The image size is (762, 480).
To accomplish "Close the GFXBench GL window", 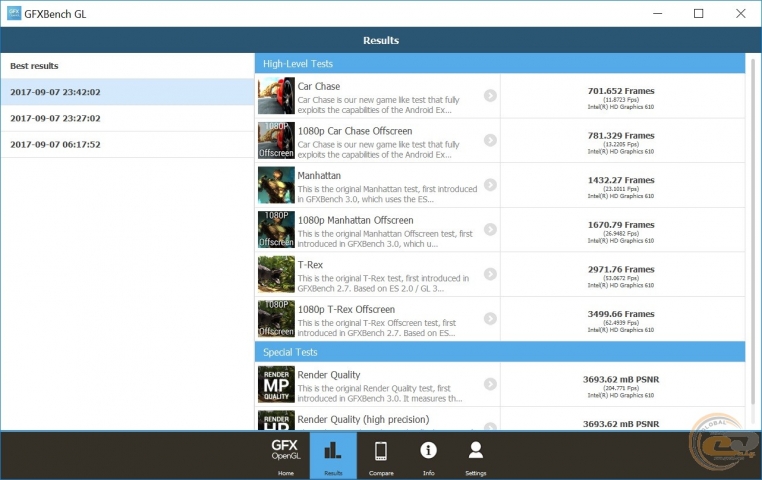I will click(740, 14).
